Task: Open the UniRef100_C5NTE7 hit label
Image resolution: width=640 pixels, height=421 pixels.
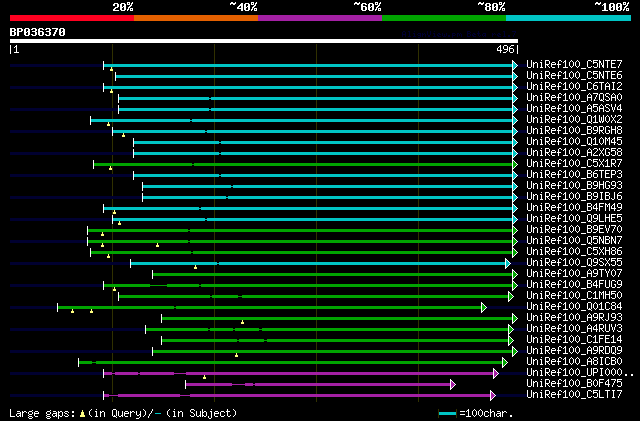Action: 574,65
